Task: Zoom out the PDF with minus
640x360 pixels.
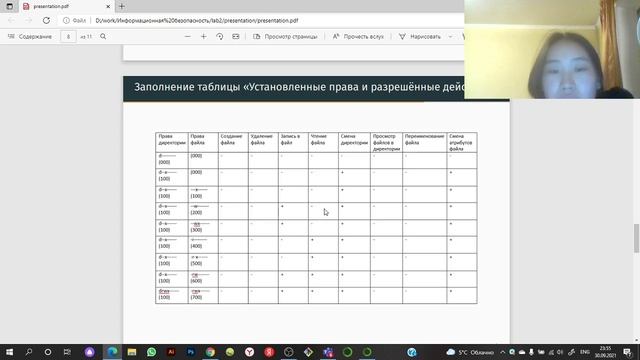Action: tap(188, 37)
